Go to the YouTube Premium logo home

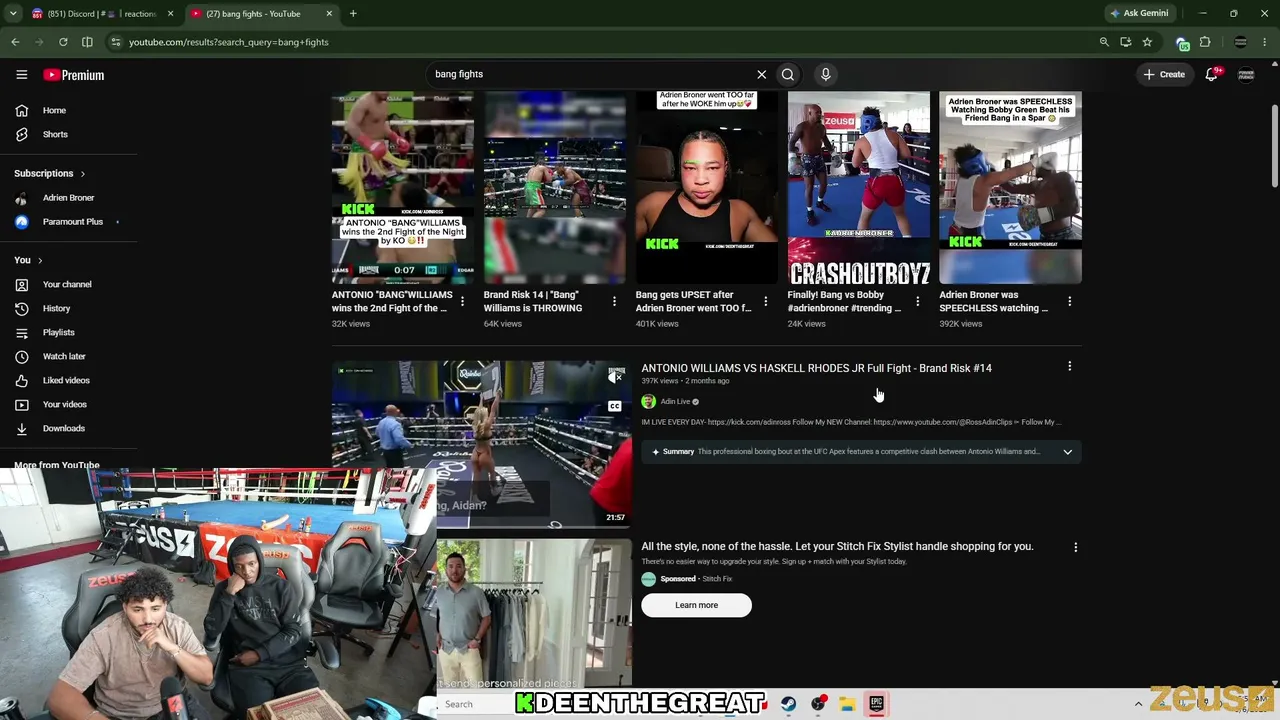tap(74, 75)
